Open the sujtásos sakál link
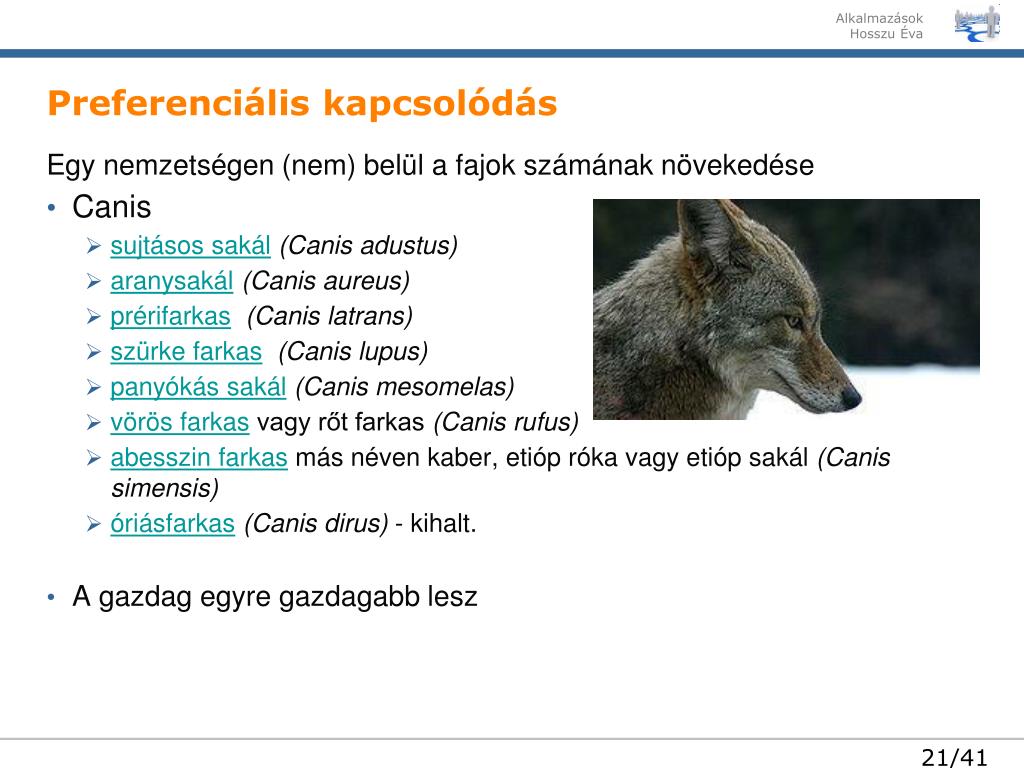 (190, 246)
